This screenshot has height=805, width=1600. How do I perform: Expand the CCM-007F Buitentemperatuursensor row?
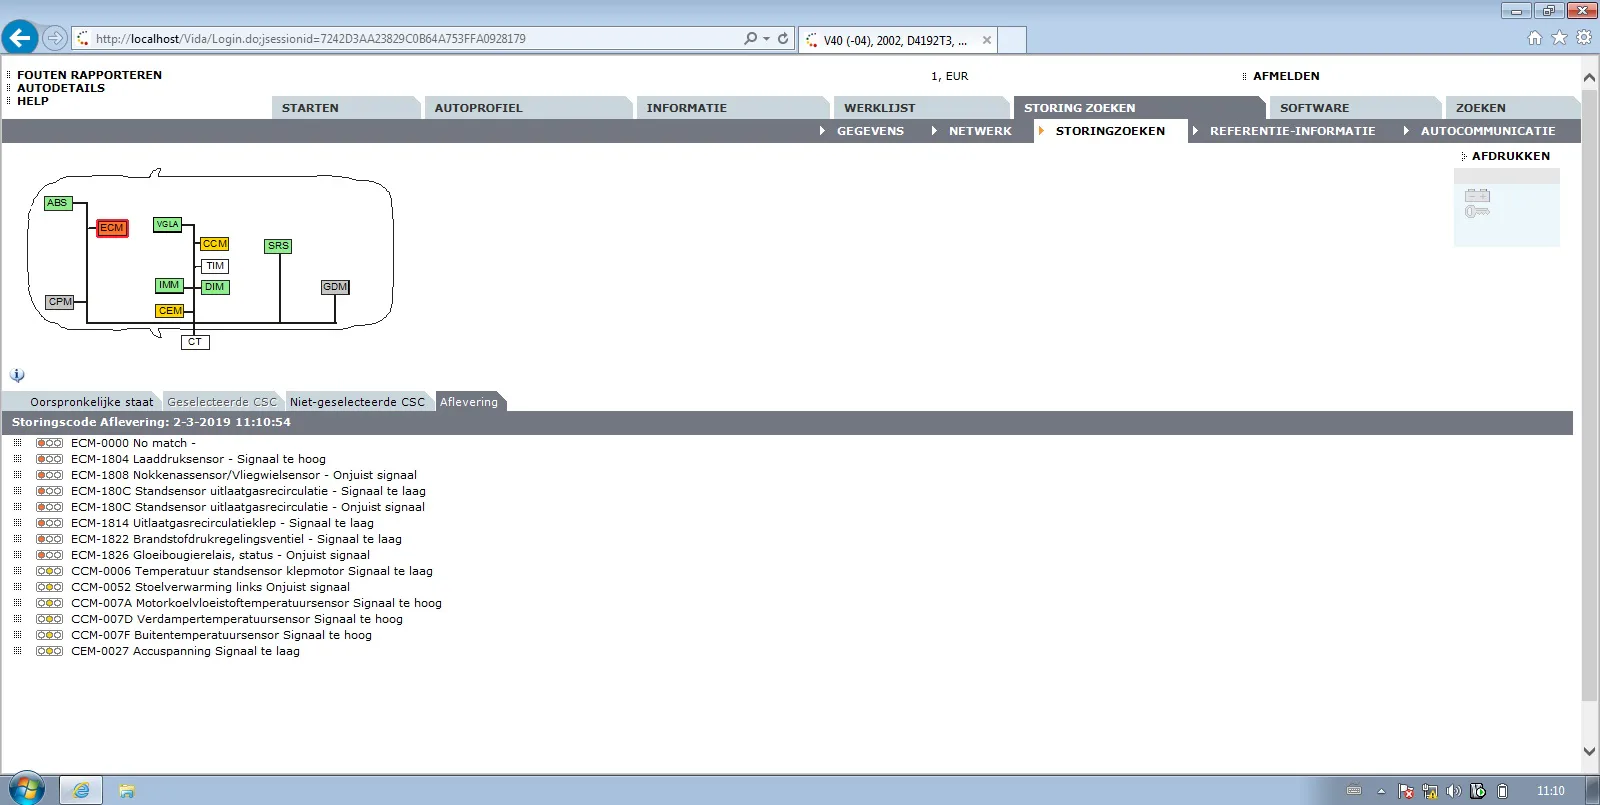coord(17,635)
